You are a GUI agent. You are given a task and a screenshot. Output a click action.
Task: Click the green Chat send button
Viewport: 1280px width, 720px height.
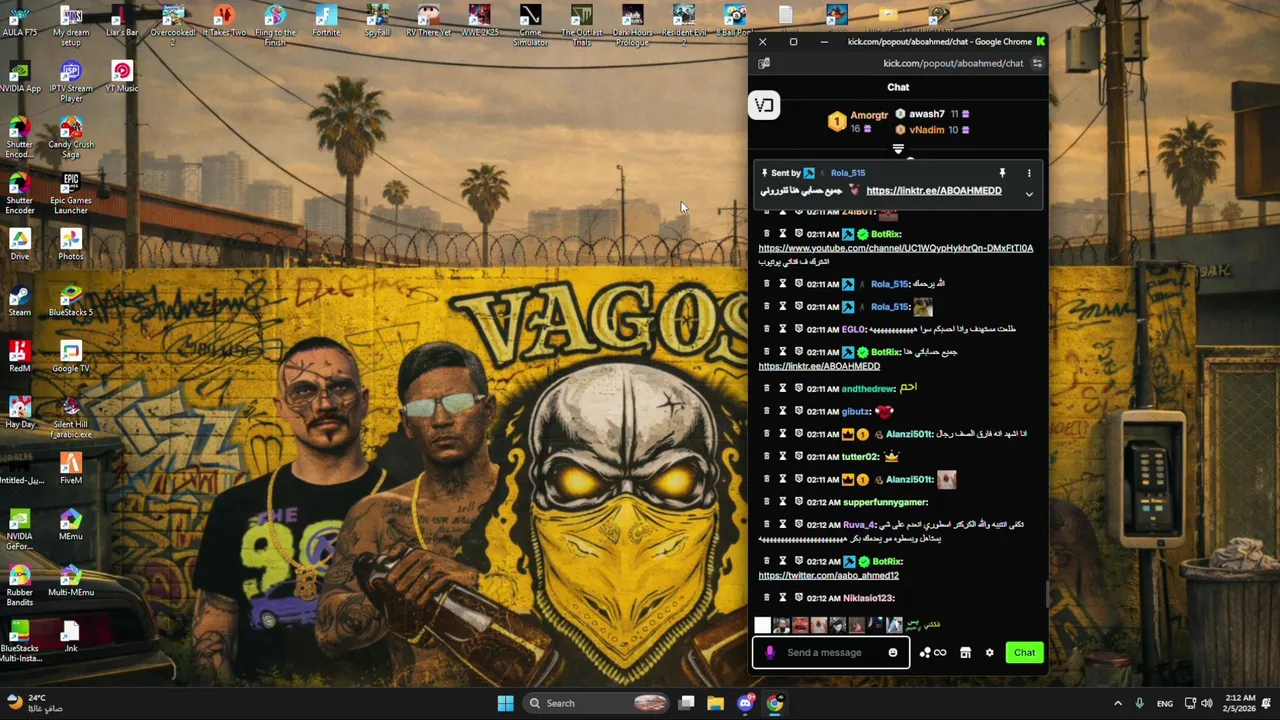point(1024,653)
